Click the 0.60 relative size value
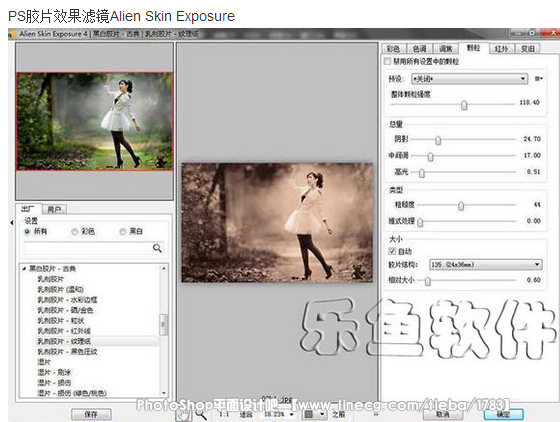 (x=533, y=280)
